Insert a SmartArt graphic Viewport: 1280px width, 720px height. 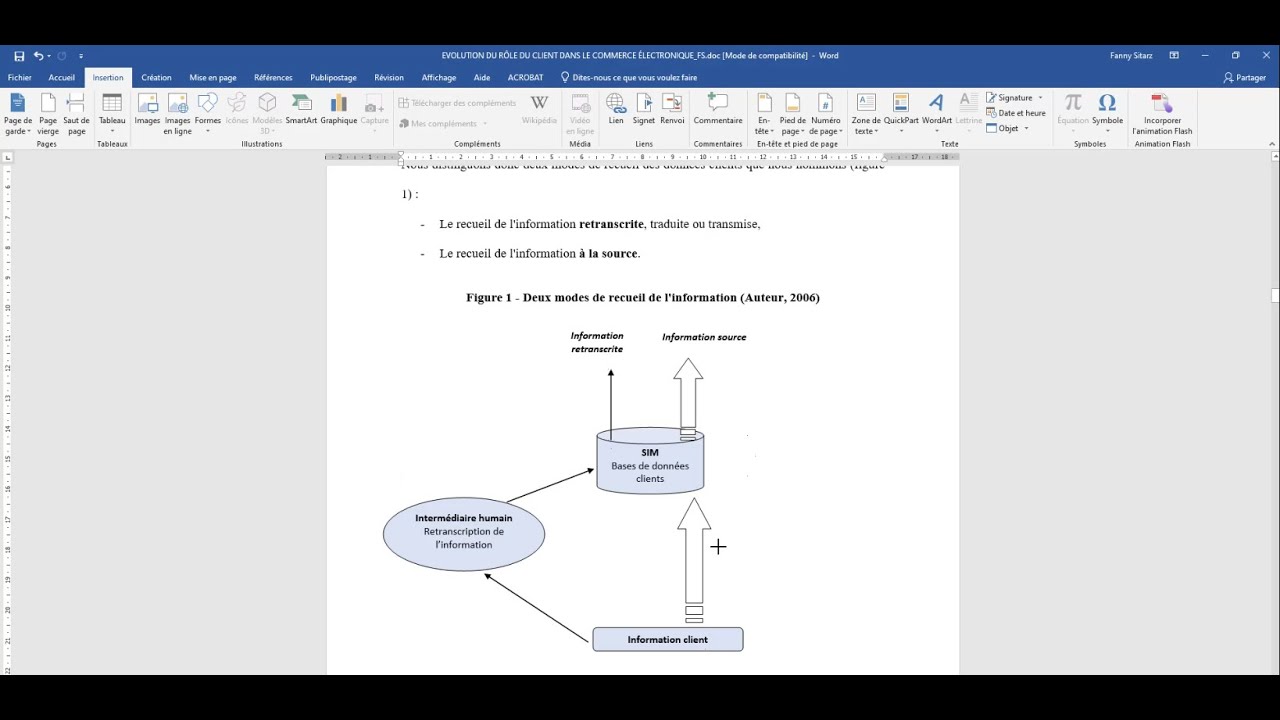(301, 110)
